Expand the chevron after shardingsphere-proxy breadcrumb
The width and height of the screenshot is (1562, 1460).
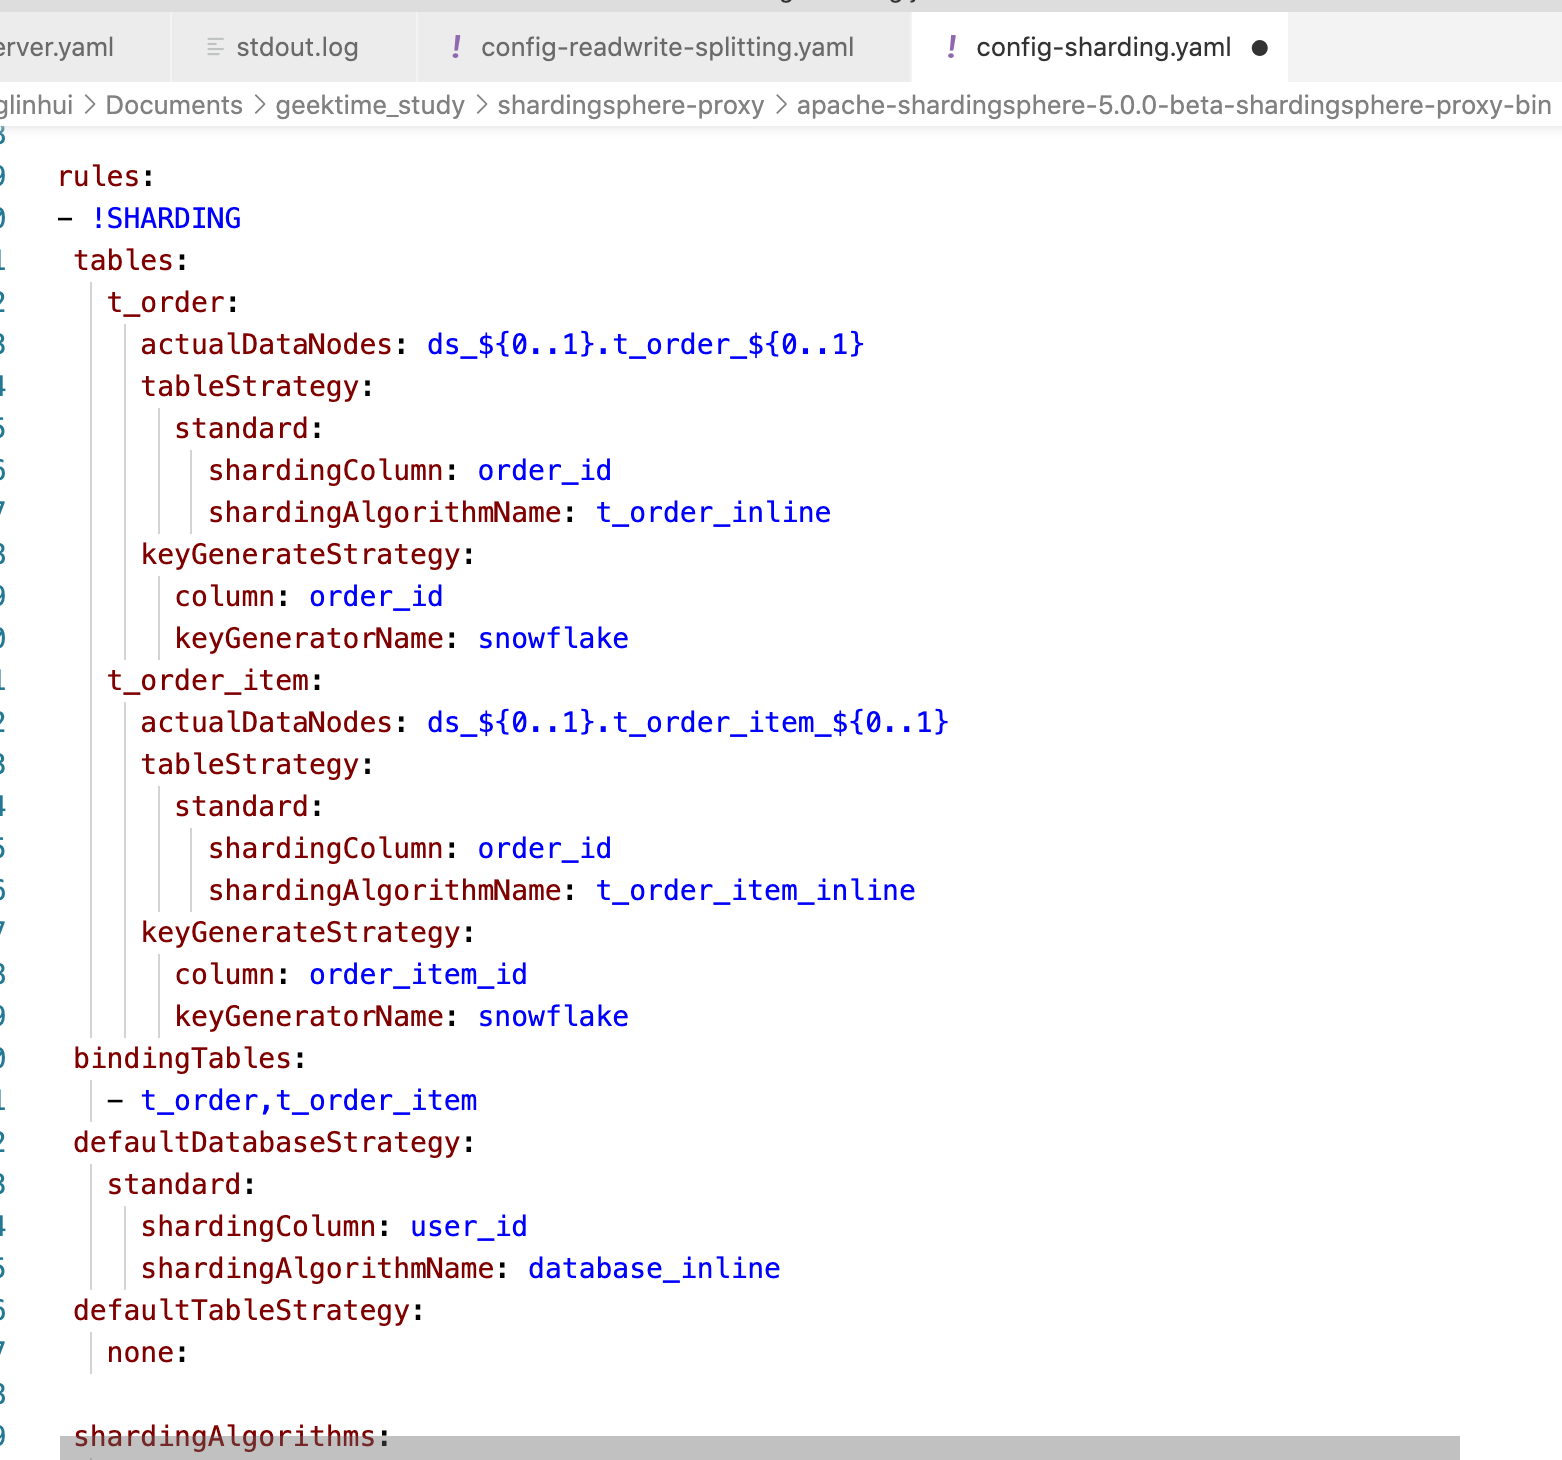[779, 105]
